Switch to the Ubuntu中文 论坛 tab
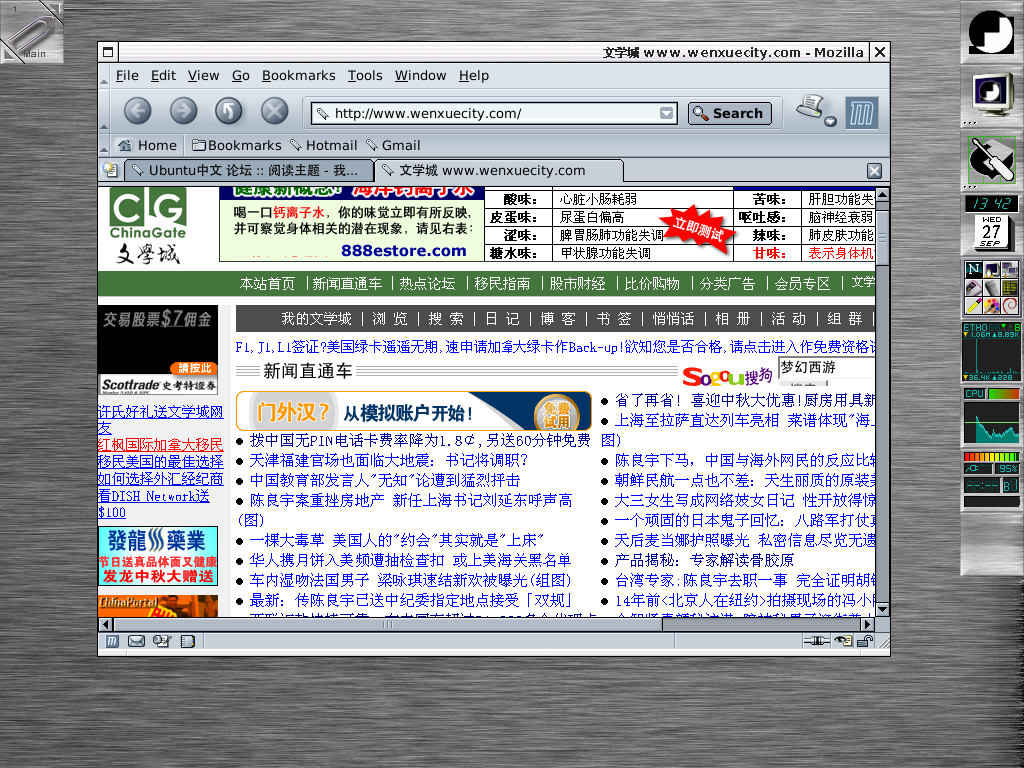 point(248,170)
